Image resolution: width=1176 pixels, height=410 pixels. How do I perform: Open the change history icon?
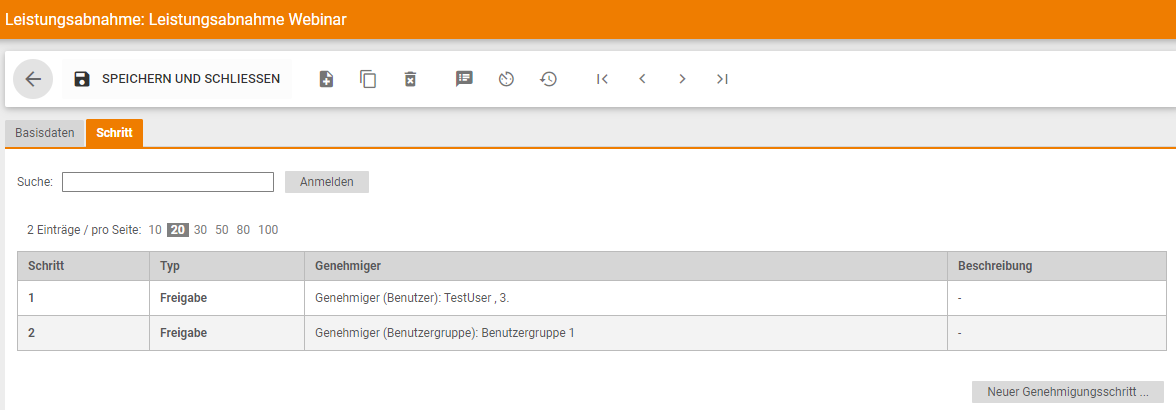coord(548,79)
